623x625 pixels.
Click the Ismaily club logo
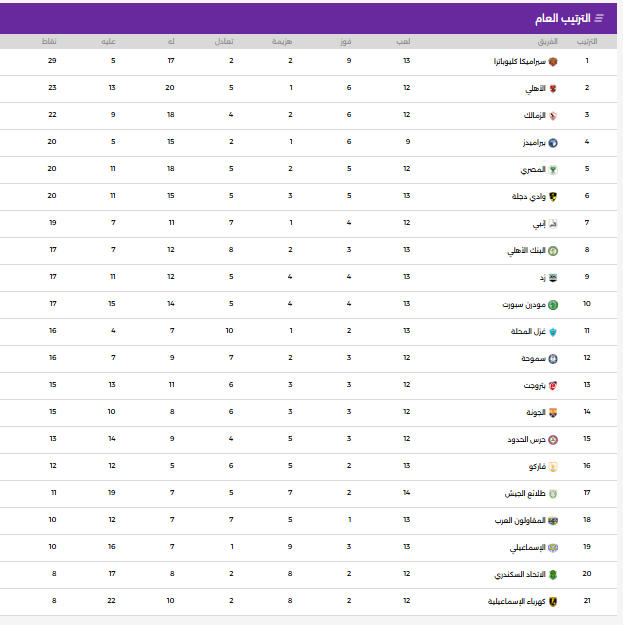point(553,548)
